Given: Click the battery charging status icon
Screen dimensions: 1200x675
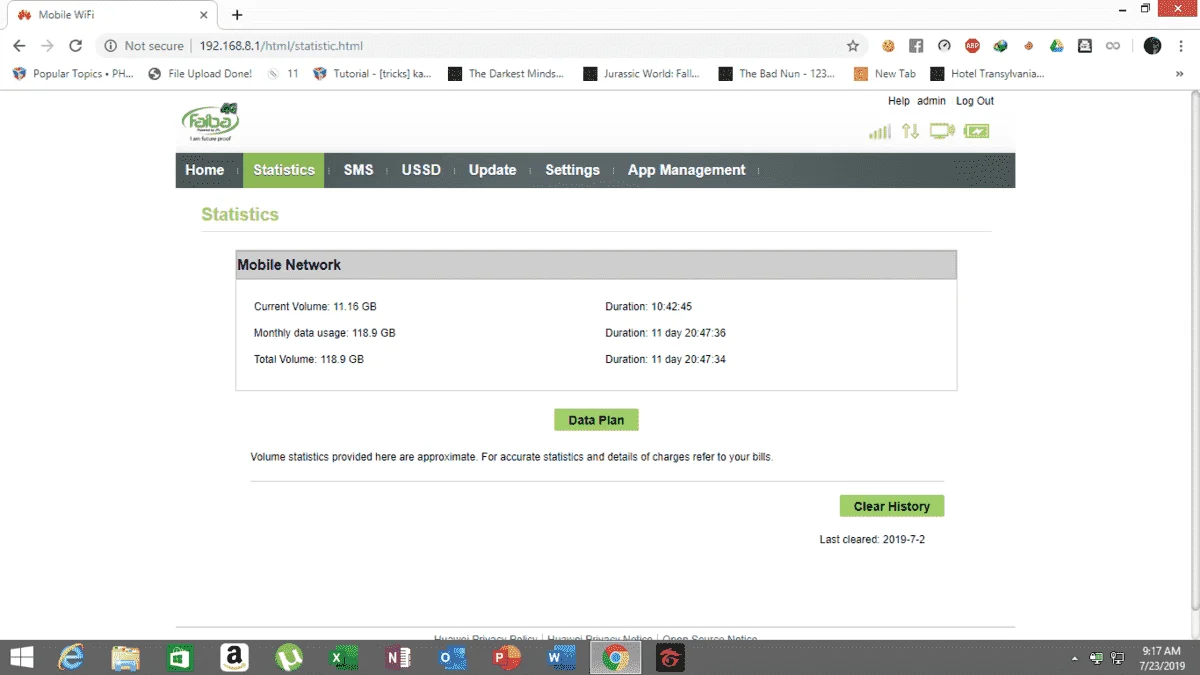Looking at the screenshot, I should tap(976, 131).
